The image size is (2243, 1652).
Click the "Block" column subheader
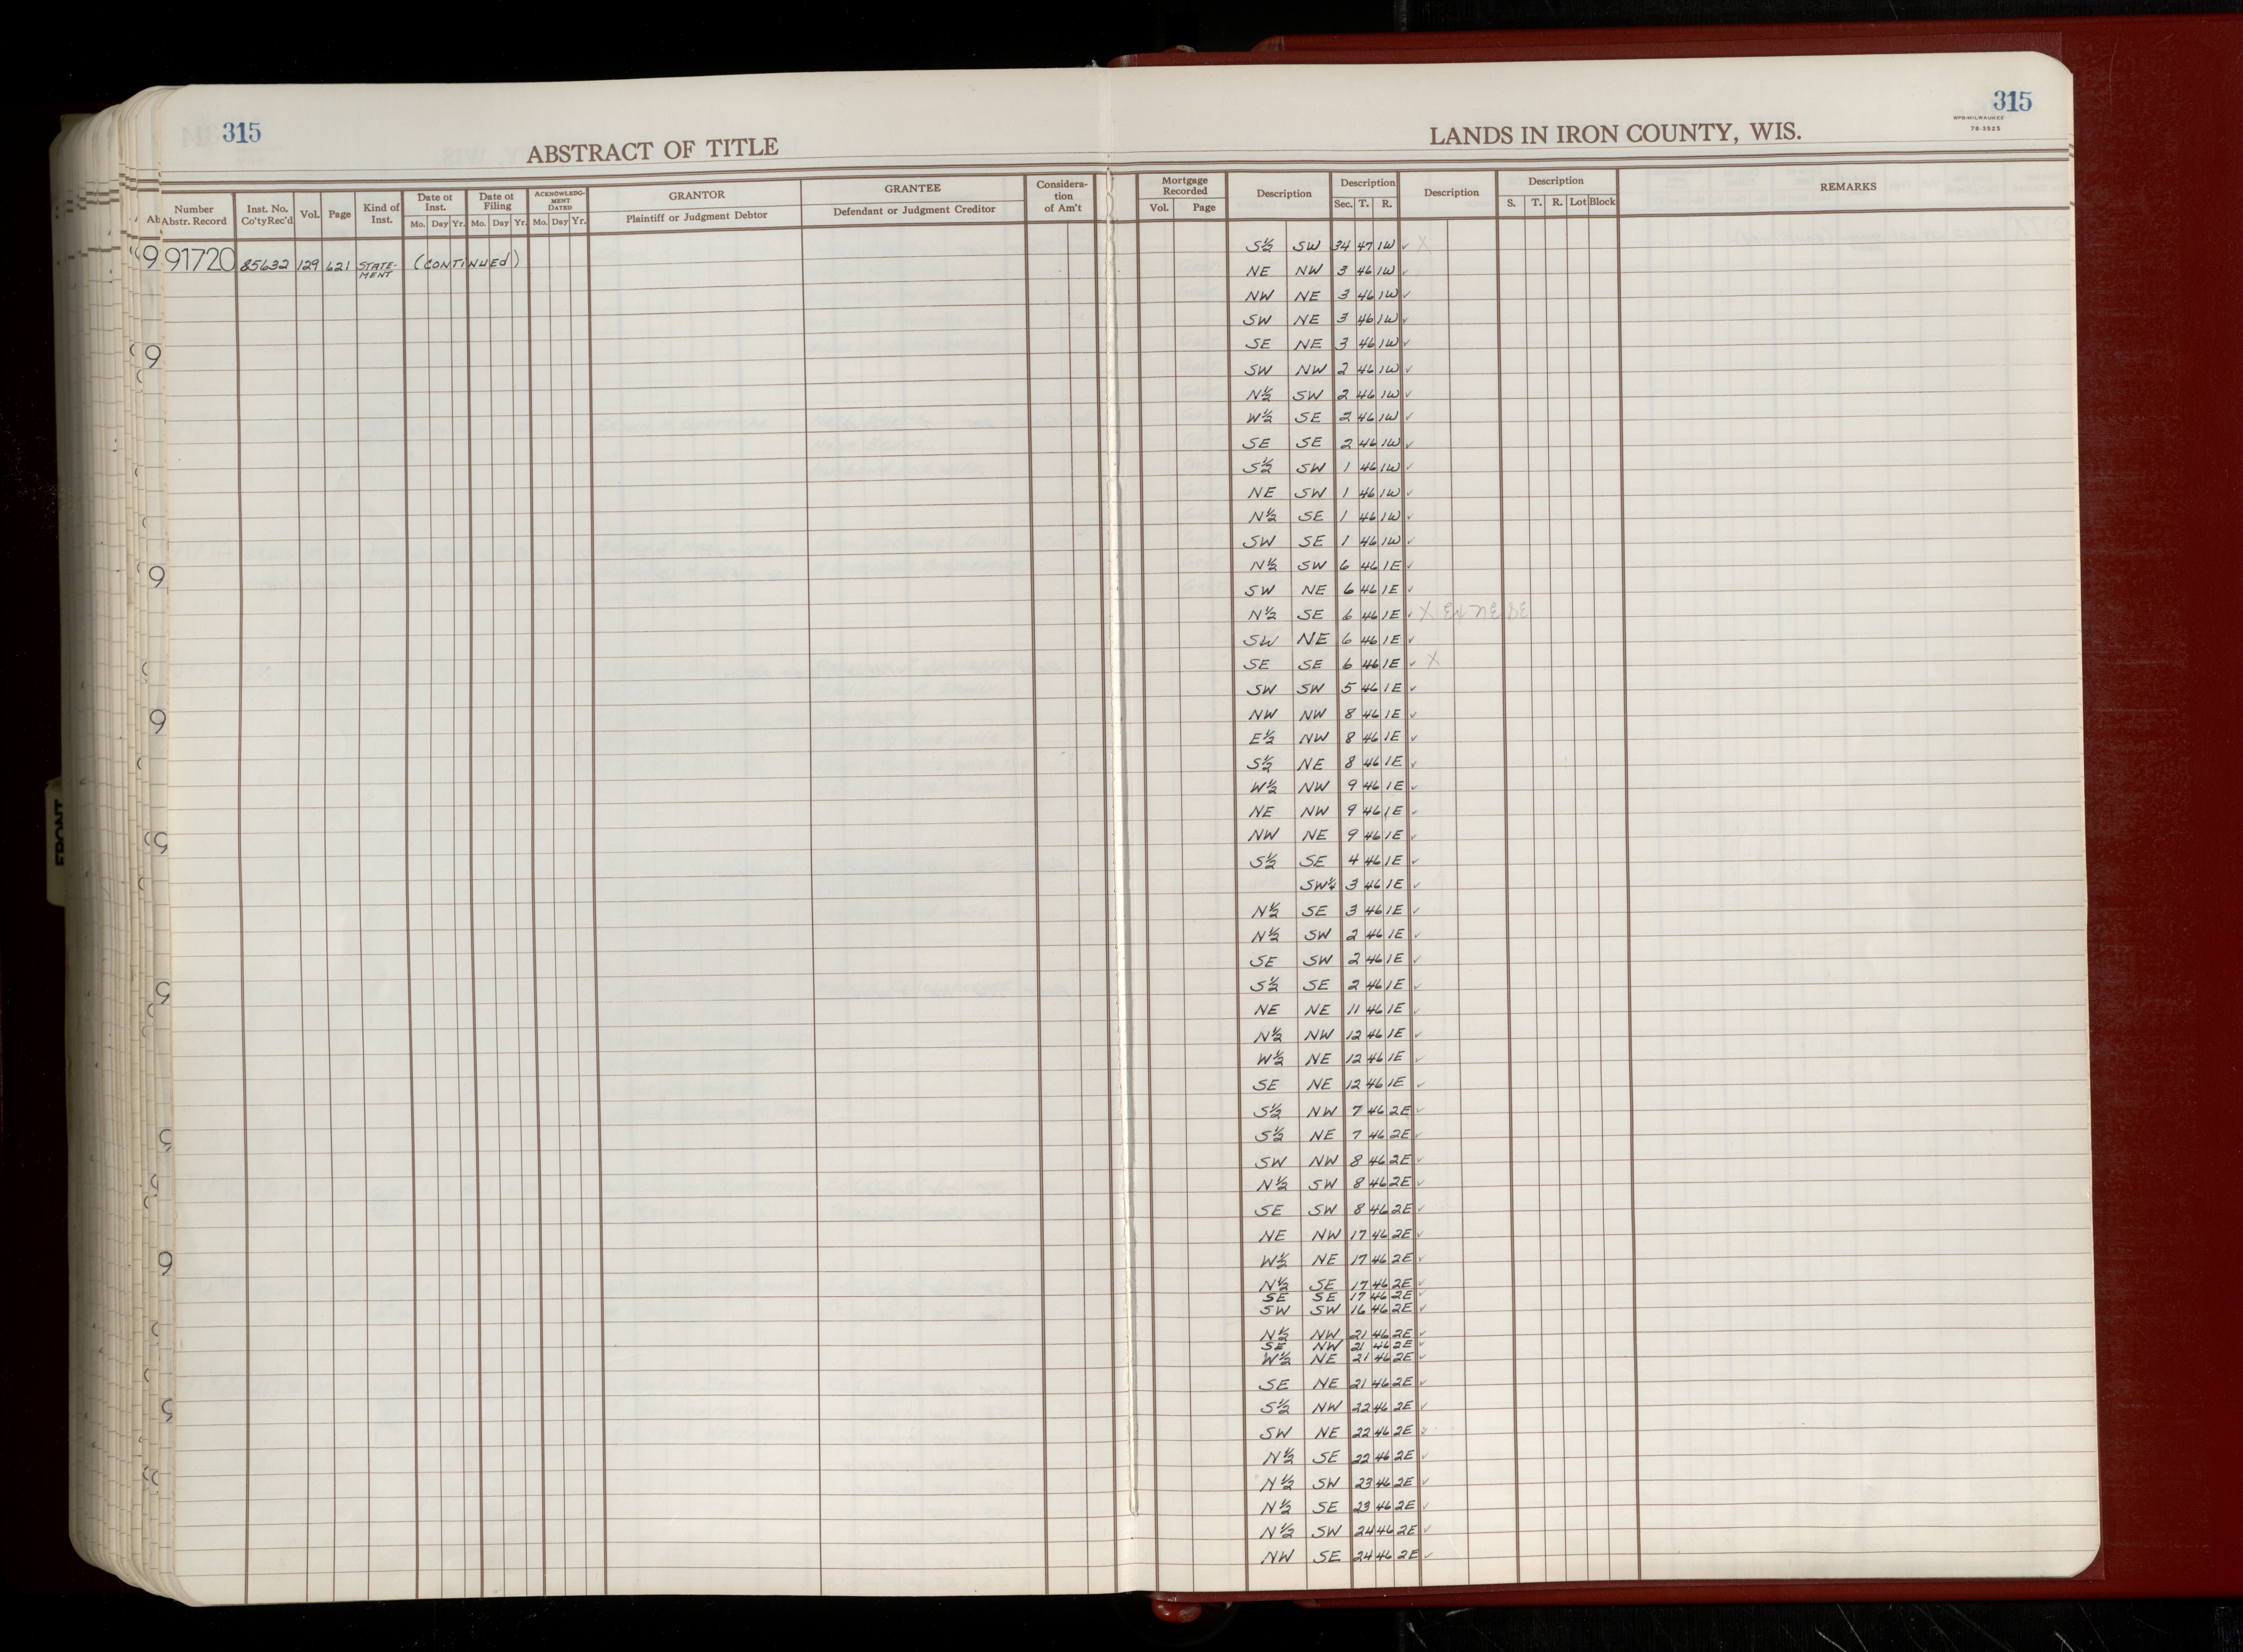pyautogui.click(x=1602, y=202)
